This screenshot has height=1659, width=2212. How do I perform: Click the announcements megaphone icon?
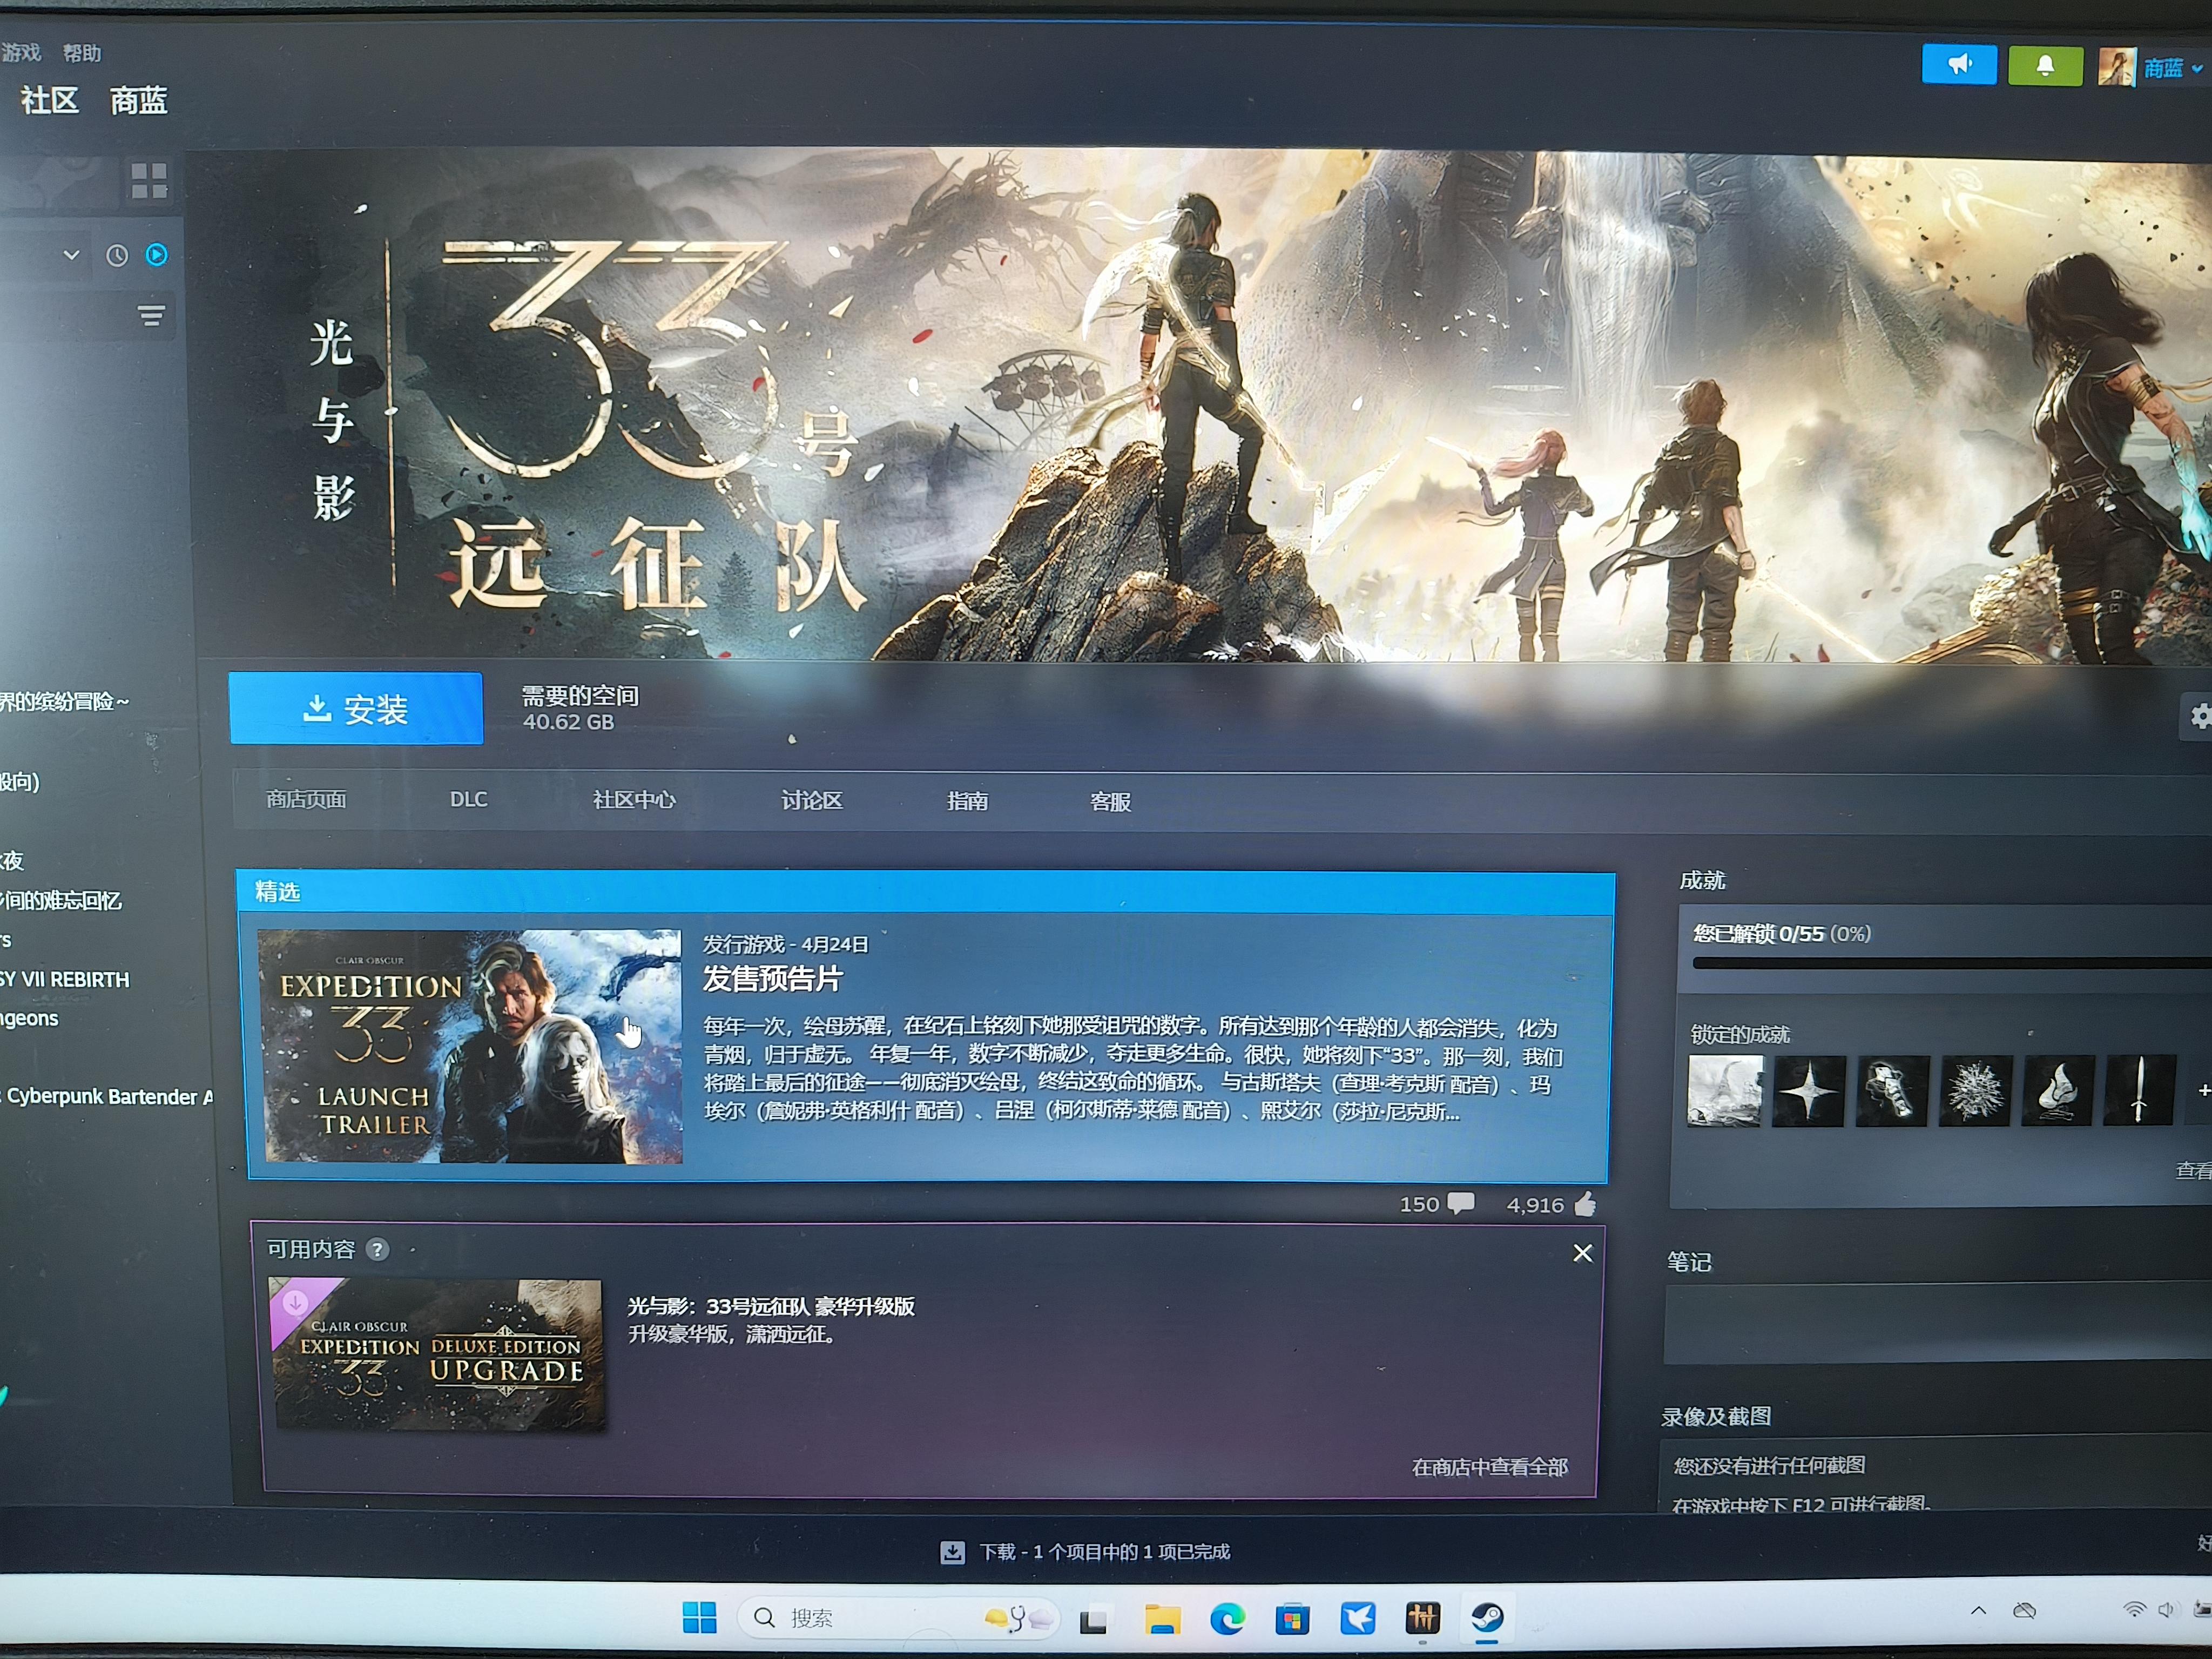point(1959,66)
